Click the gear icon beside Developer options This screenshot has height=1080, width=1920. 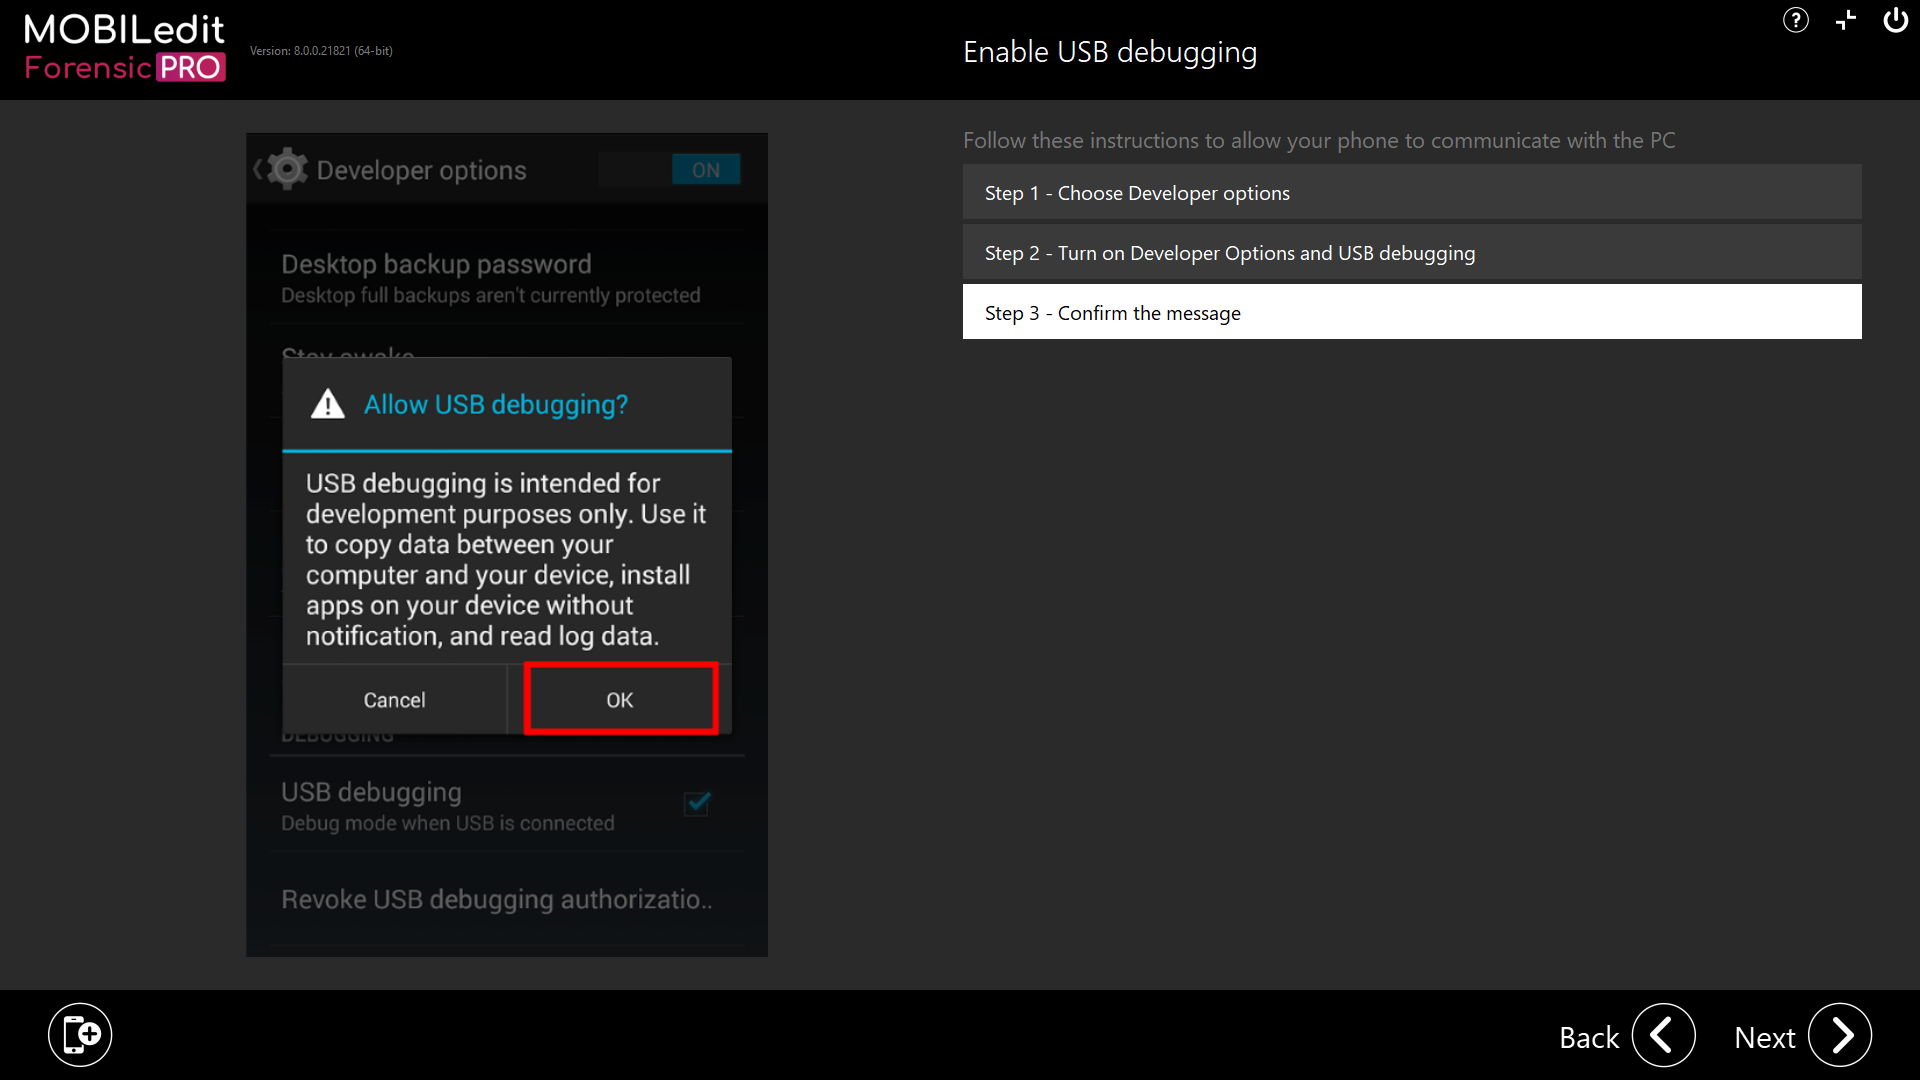287,169
